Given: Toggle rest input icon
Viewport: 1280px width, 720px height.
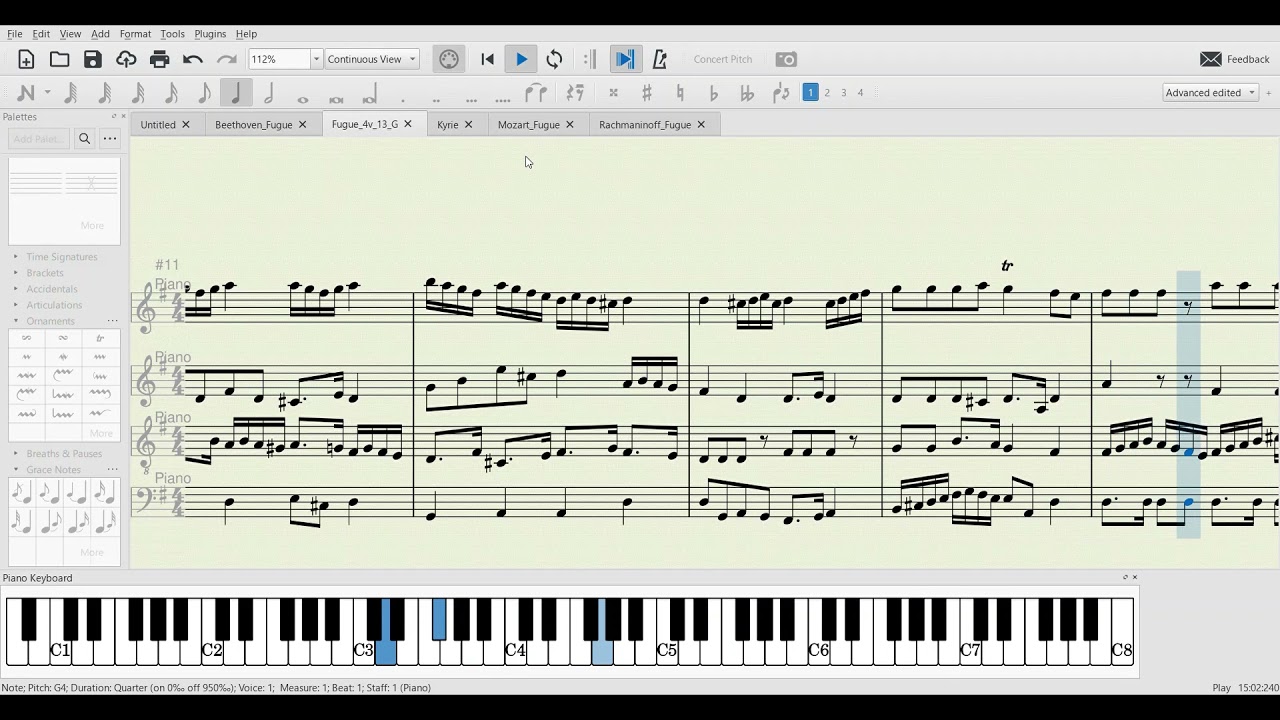Looking at the screenshot, I should tap(575, 93).
